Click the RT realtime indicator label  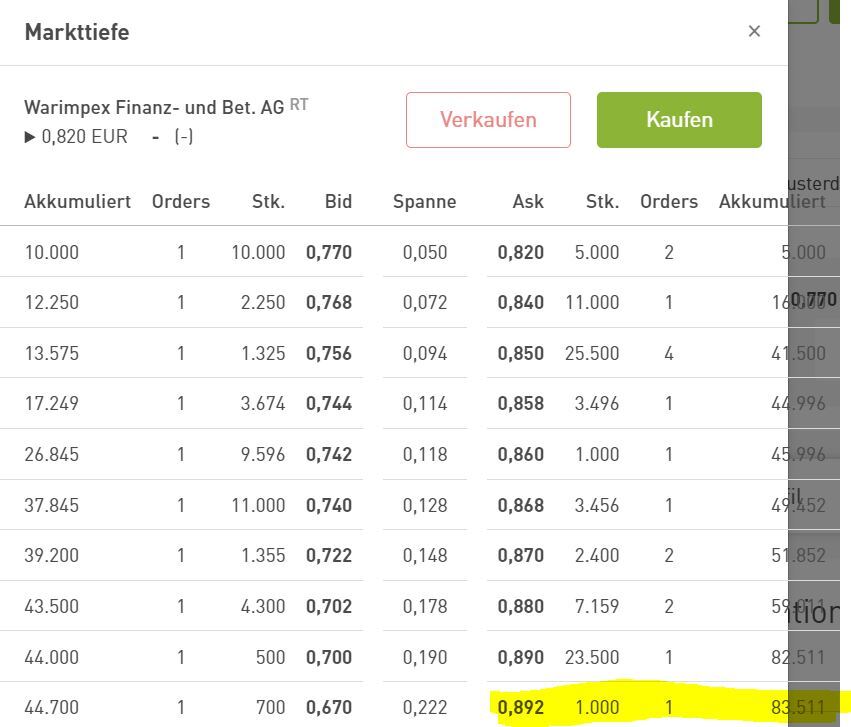point(299,104)
